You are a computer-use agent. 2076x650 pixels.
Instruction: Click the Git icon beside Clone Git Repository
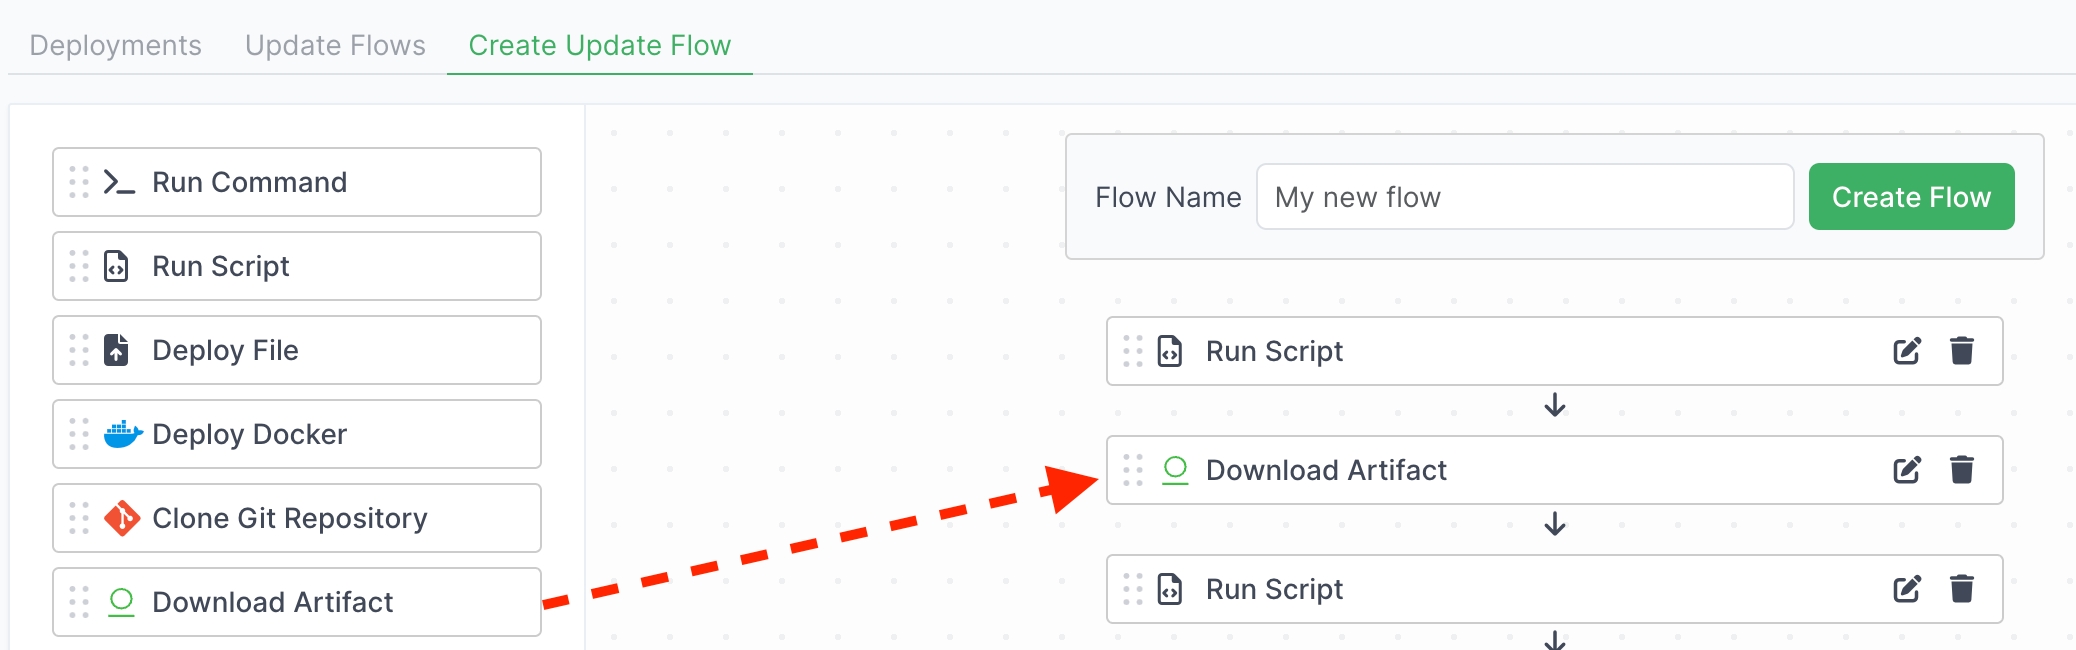[x=122, y=518]
